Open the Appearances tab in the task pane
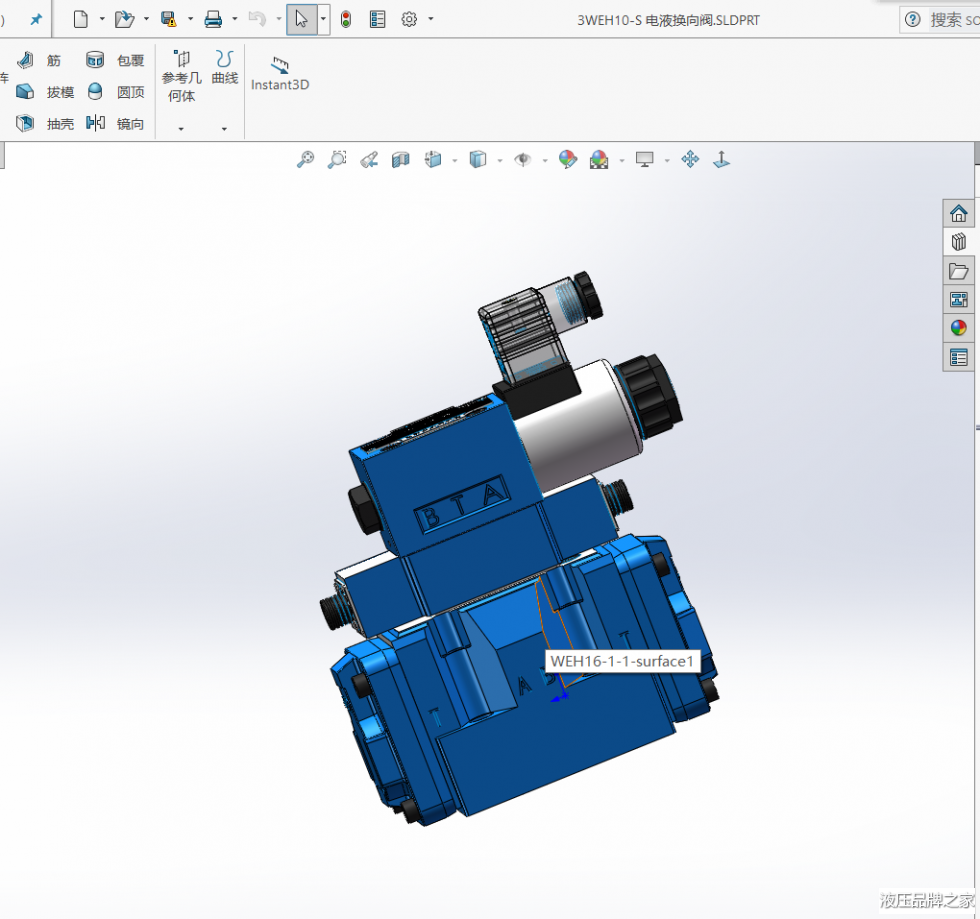Viewport: 980px width, 919px height. pos(958,328)
